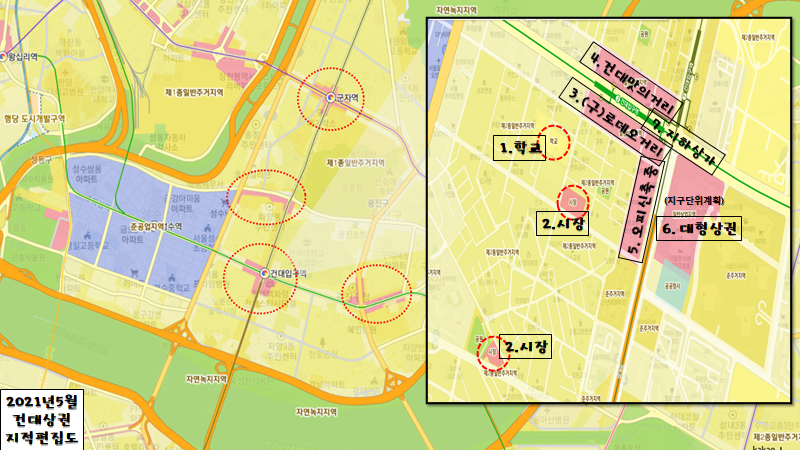Screen dimensions: 800x450
Task: Click the circle marker above 송정동 주민센터
Action: (x=256, y=124)
